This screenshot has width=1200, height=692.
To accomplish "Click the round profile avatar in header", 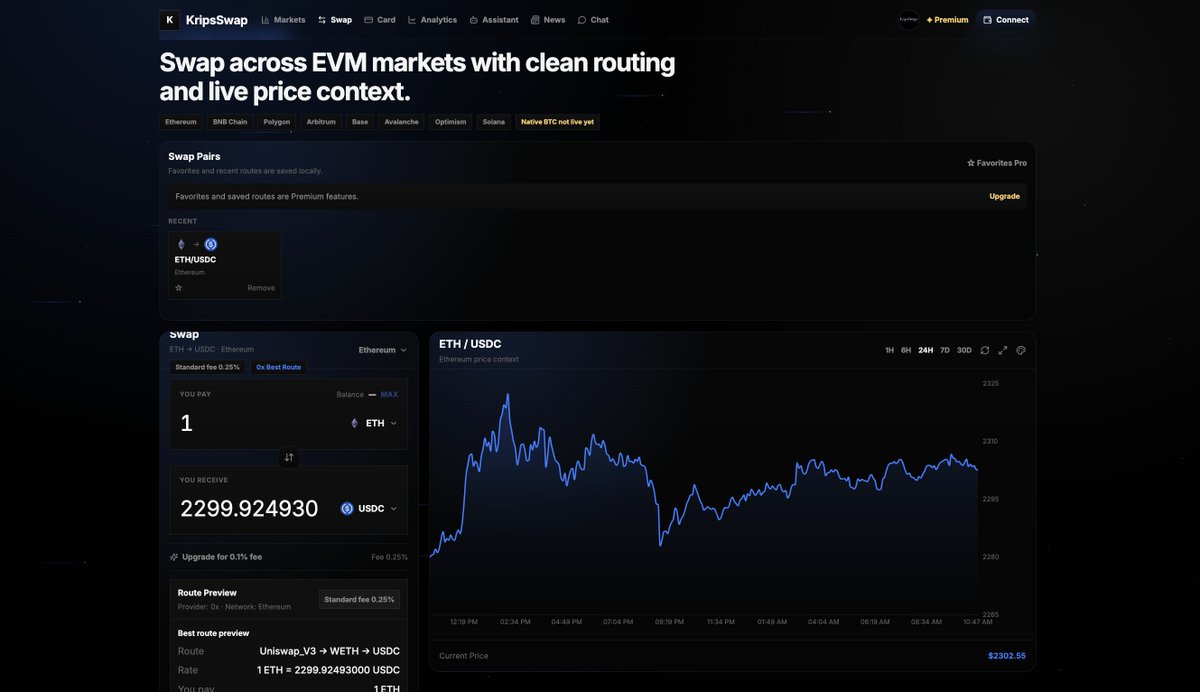I will 908,20.
